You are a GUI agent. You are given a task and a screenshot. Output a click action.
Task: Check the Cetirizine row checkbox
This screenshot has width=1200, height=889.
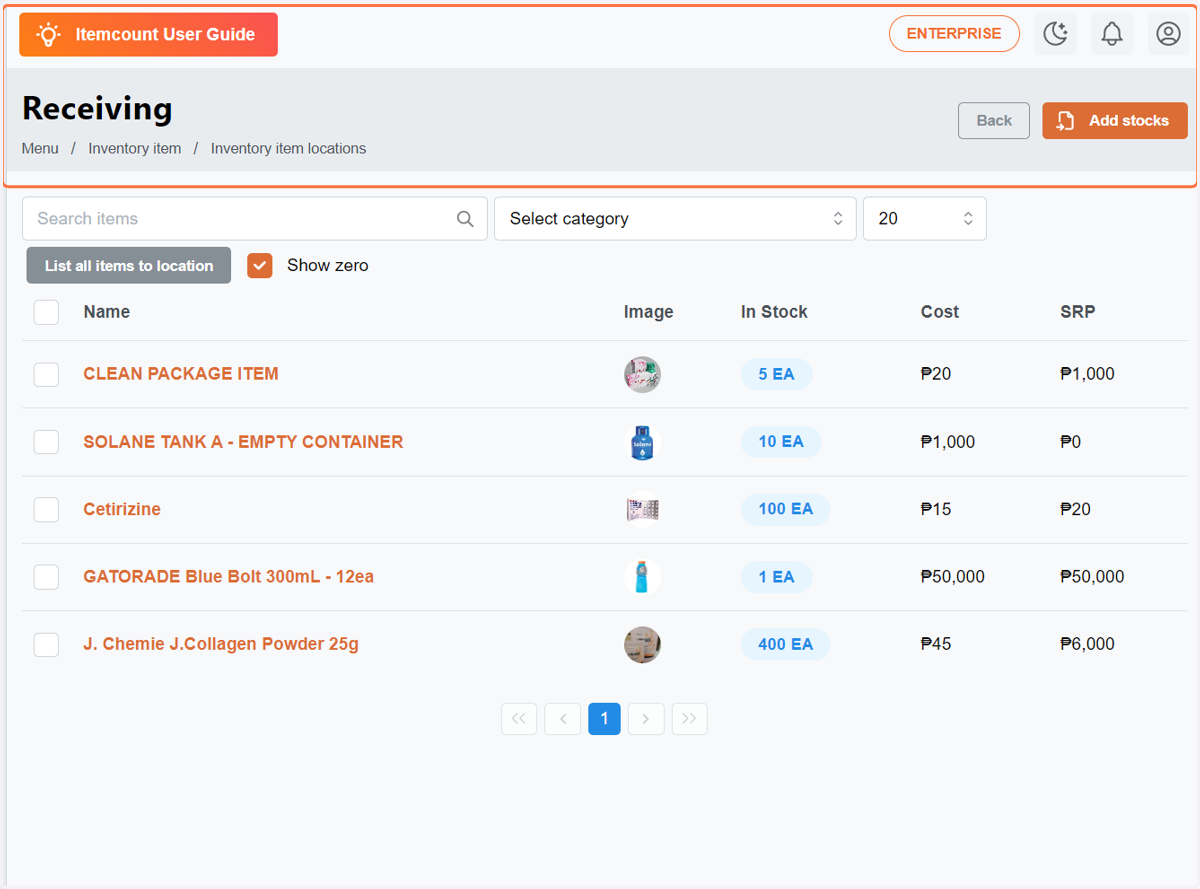[x=46, y=510]
